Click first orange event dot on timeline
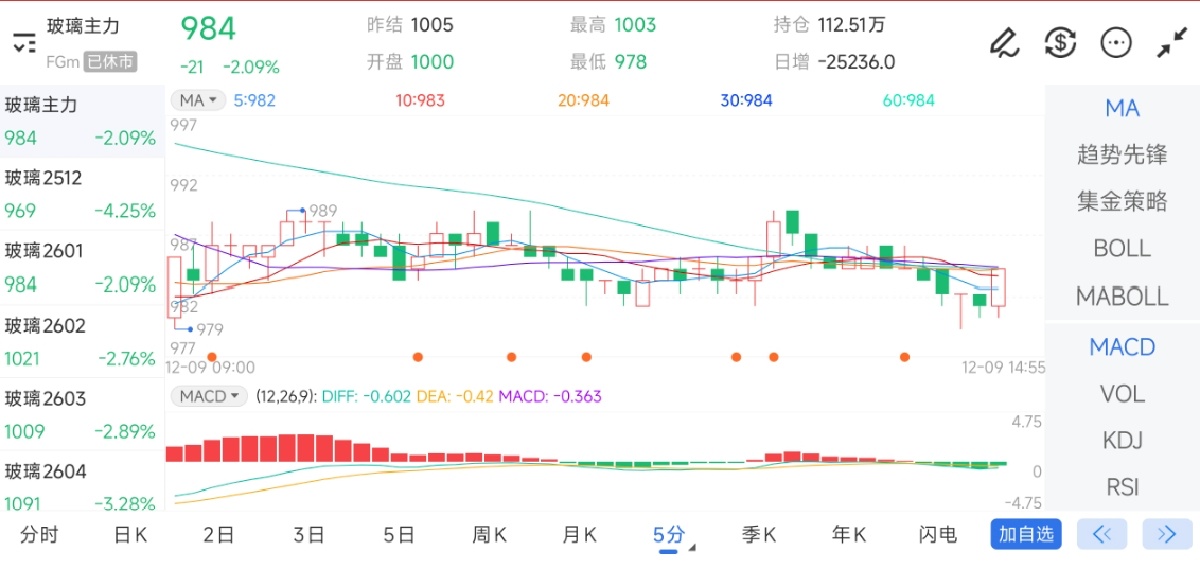 coord(211,356)
